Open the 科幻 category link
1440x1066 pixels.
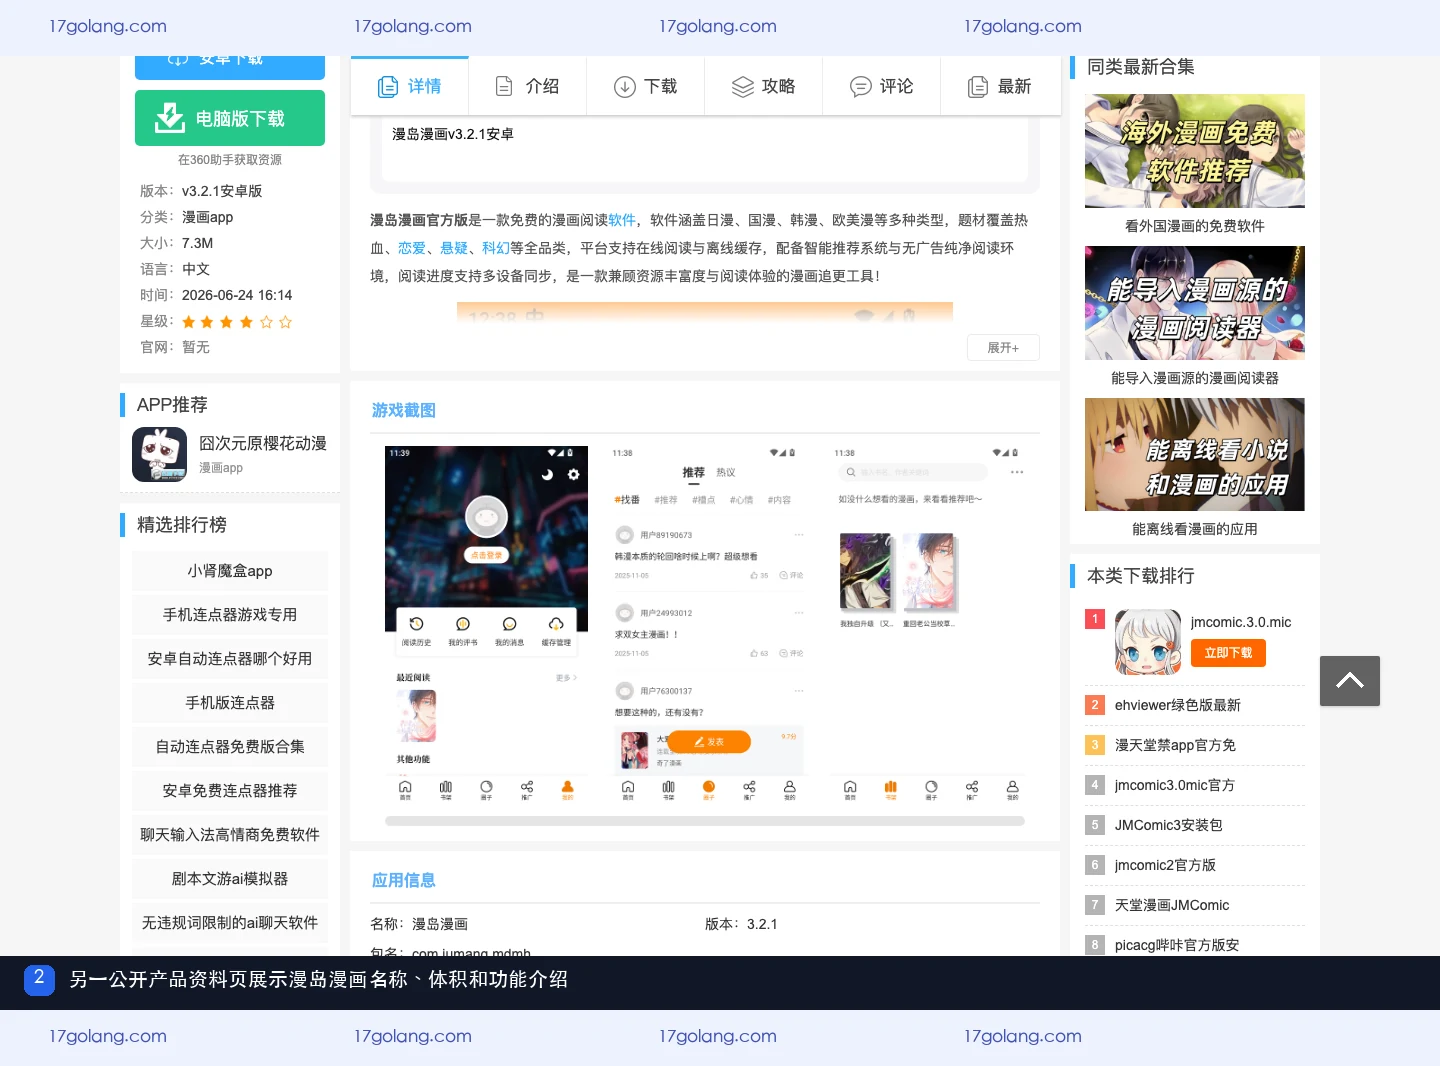pyautogui.click(x=496, y=248)
